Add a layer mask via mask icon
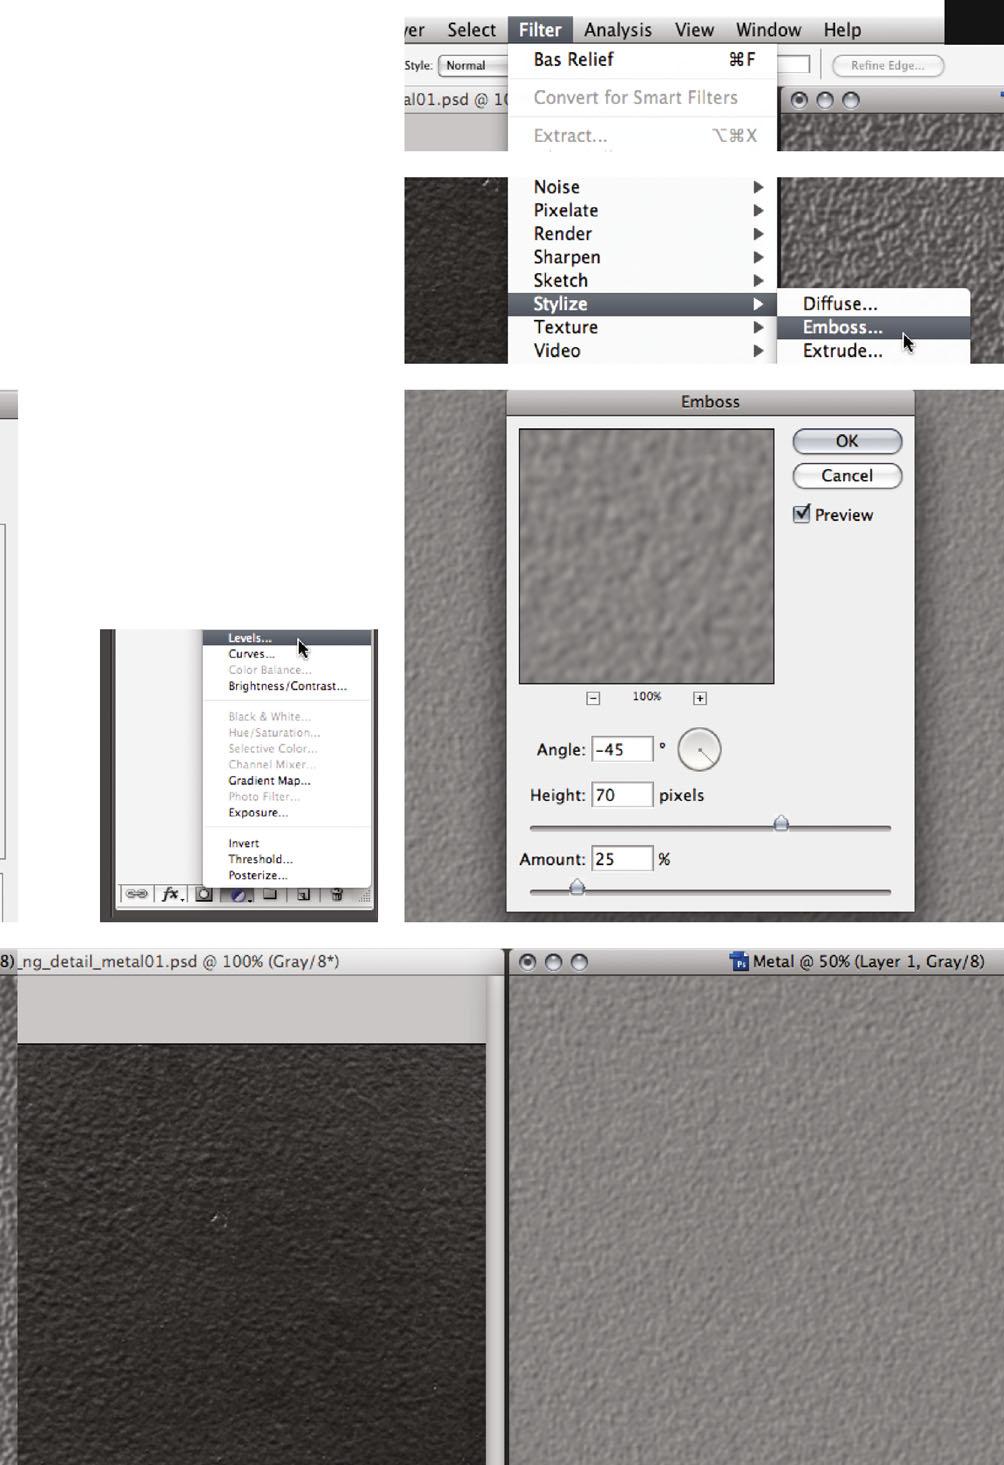The height and width of the screenshot is (1465, 1004). pos(204,894)
